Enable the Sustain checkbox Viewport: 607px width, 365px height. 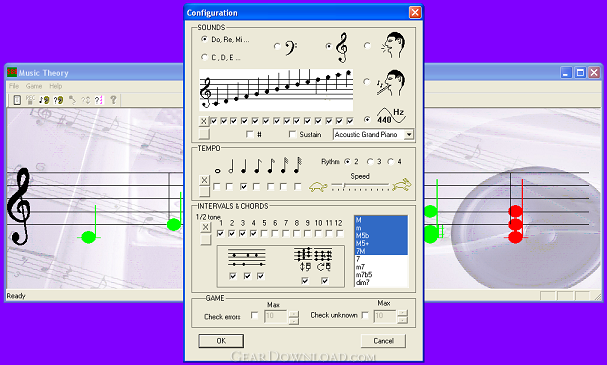pyautogui.click(x=292, y=134)
